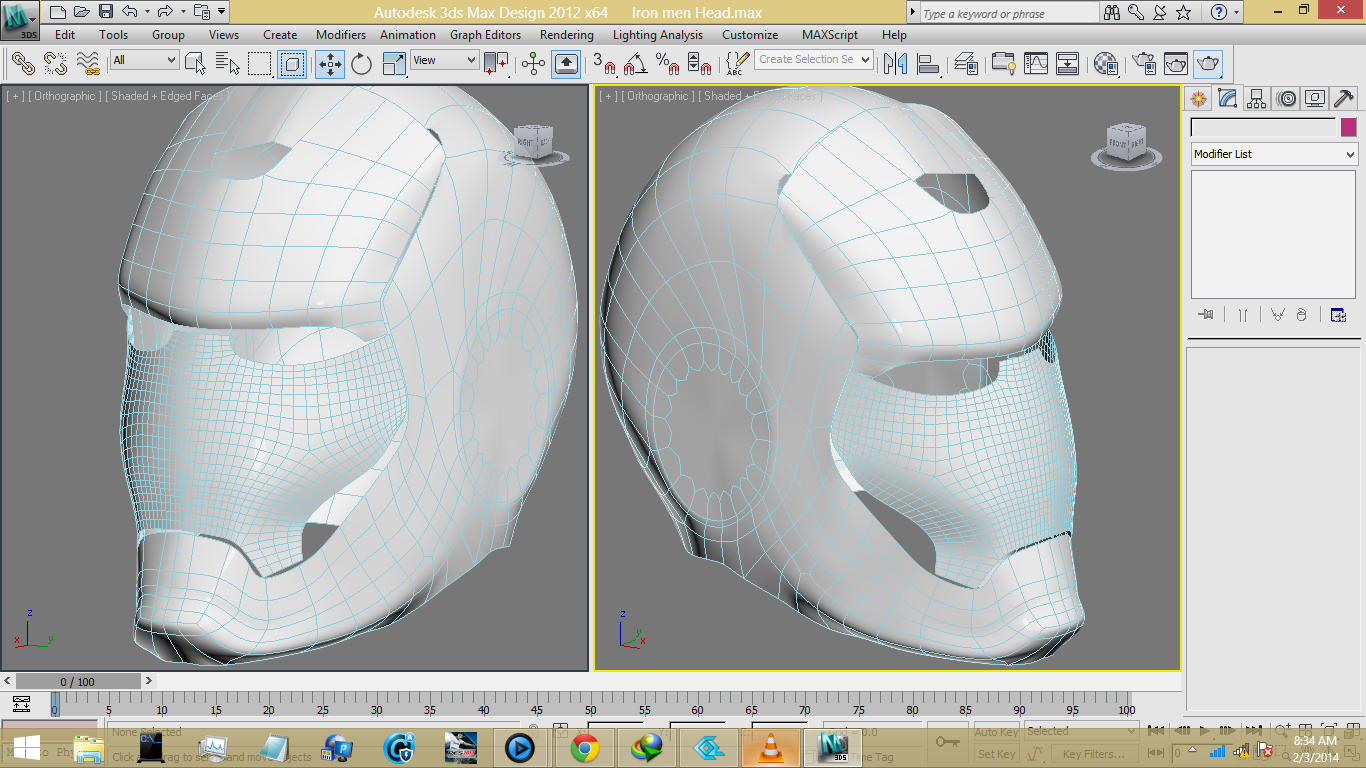1366x768 pixels.
Task: Toggle the mini curve editor beside trackbar
Action: click(22, 703)
